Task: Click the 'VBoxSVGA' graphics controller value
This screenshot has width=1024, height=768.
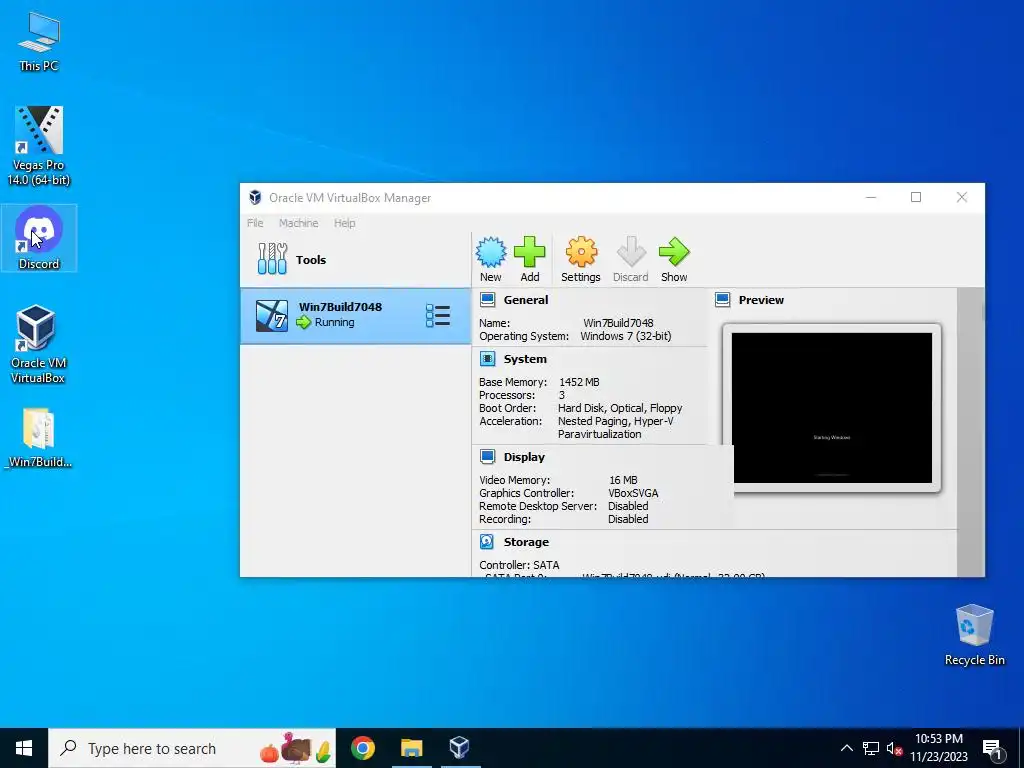Action: tap(633, 493)
